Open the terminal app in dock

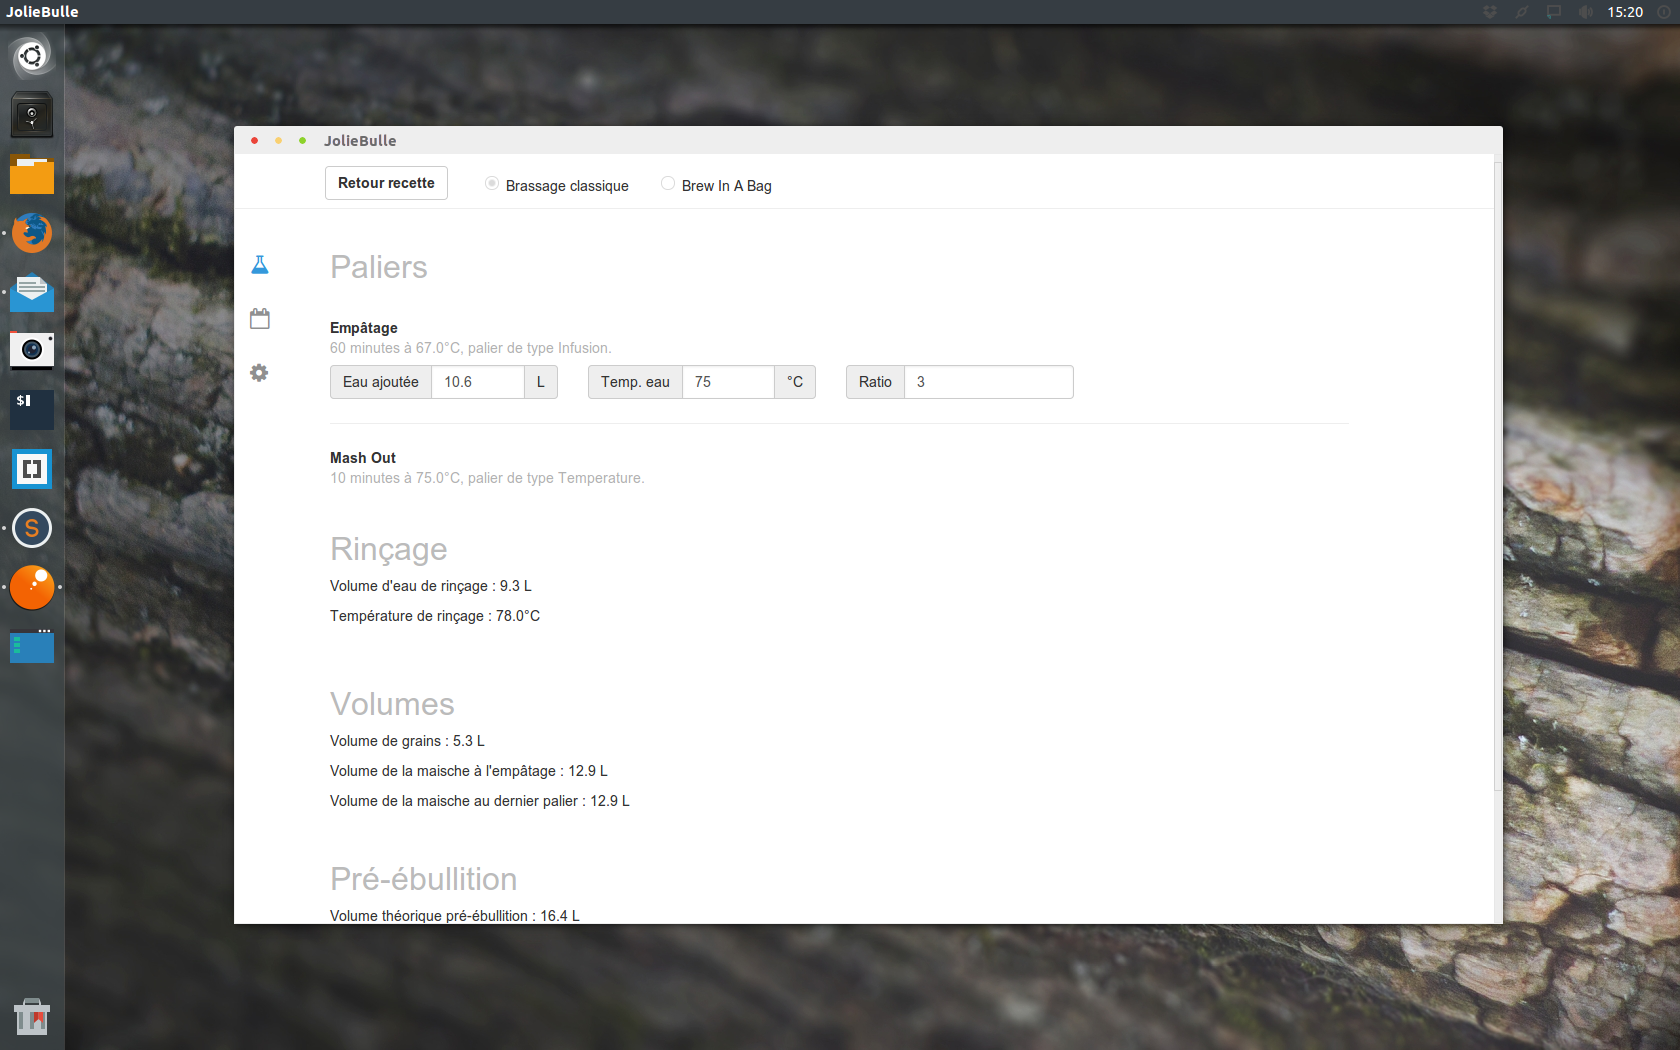pyautogui.click(x=32, y=409)
